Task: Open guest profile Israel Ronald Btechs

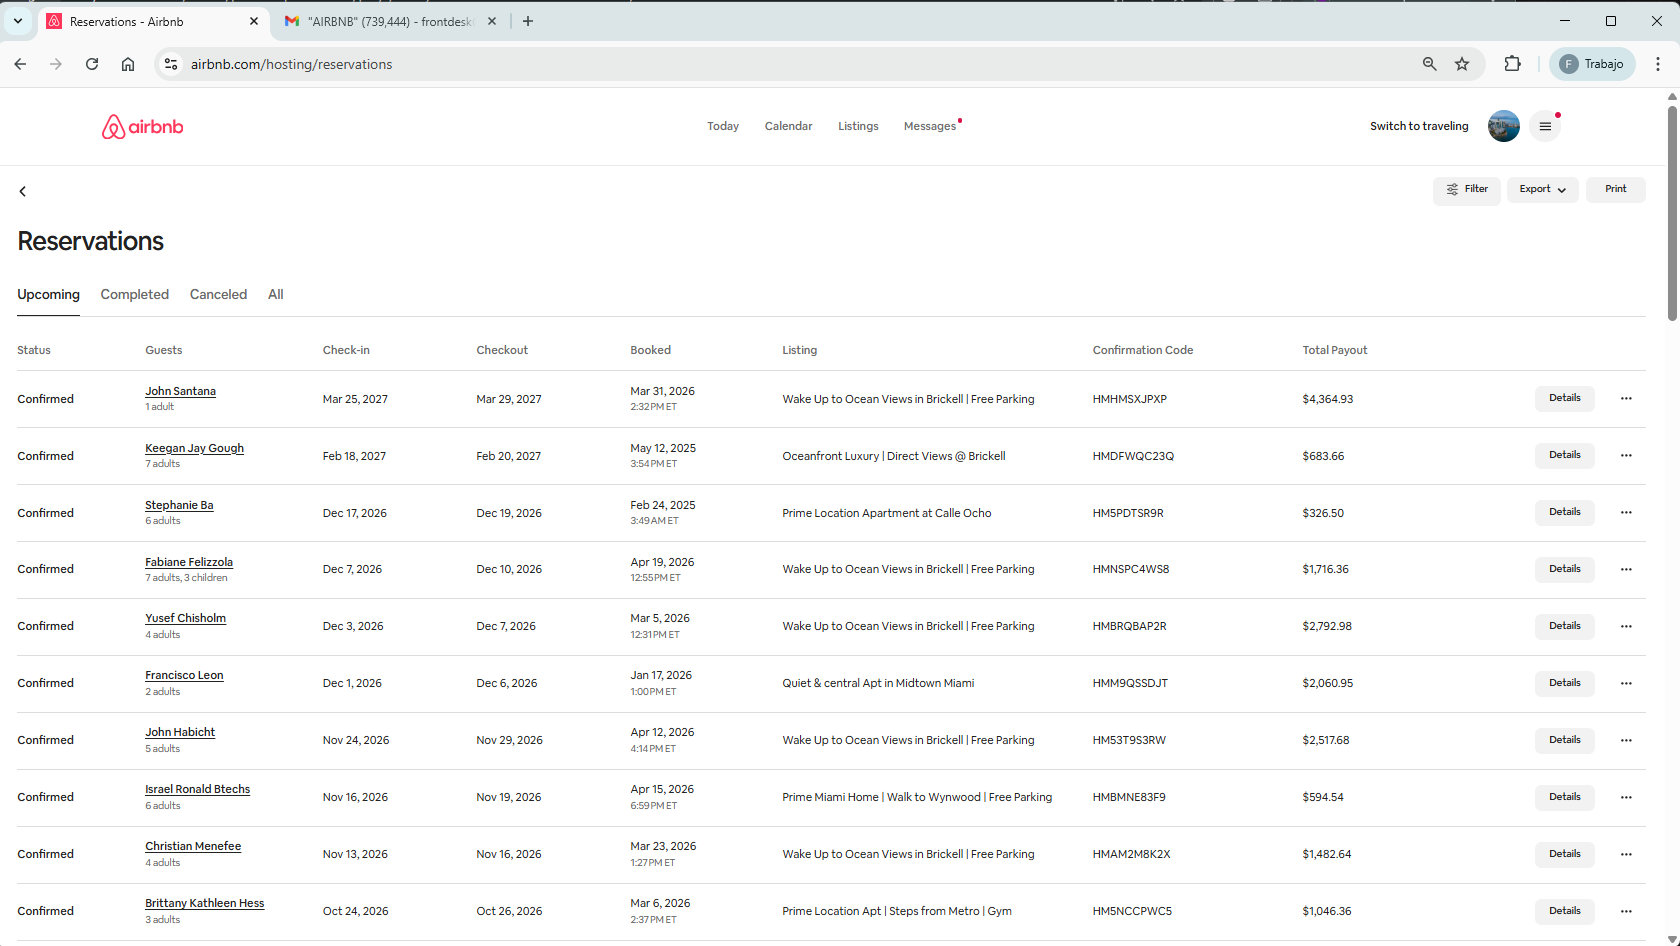Action: point(197,789)
